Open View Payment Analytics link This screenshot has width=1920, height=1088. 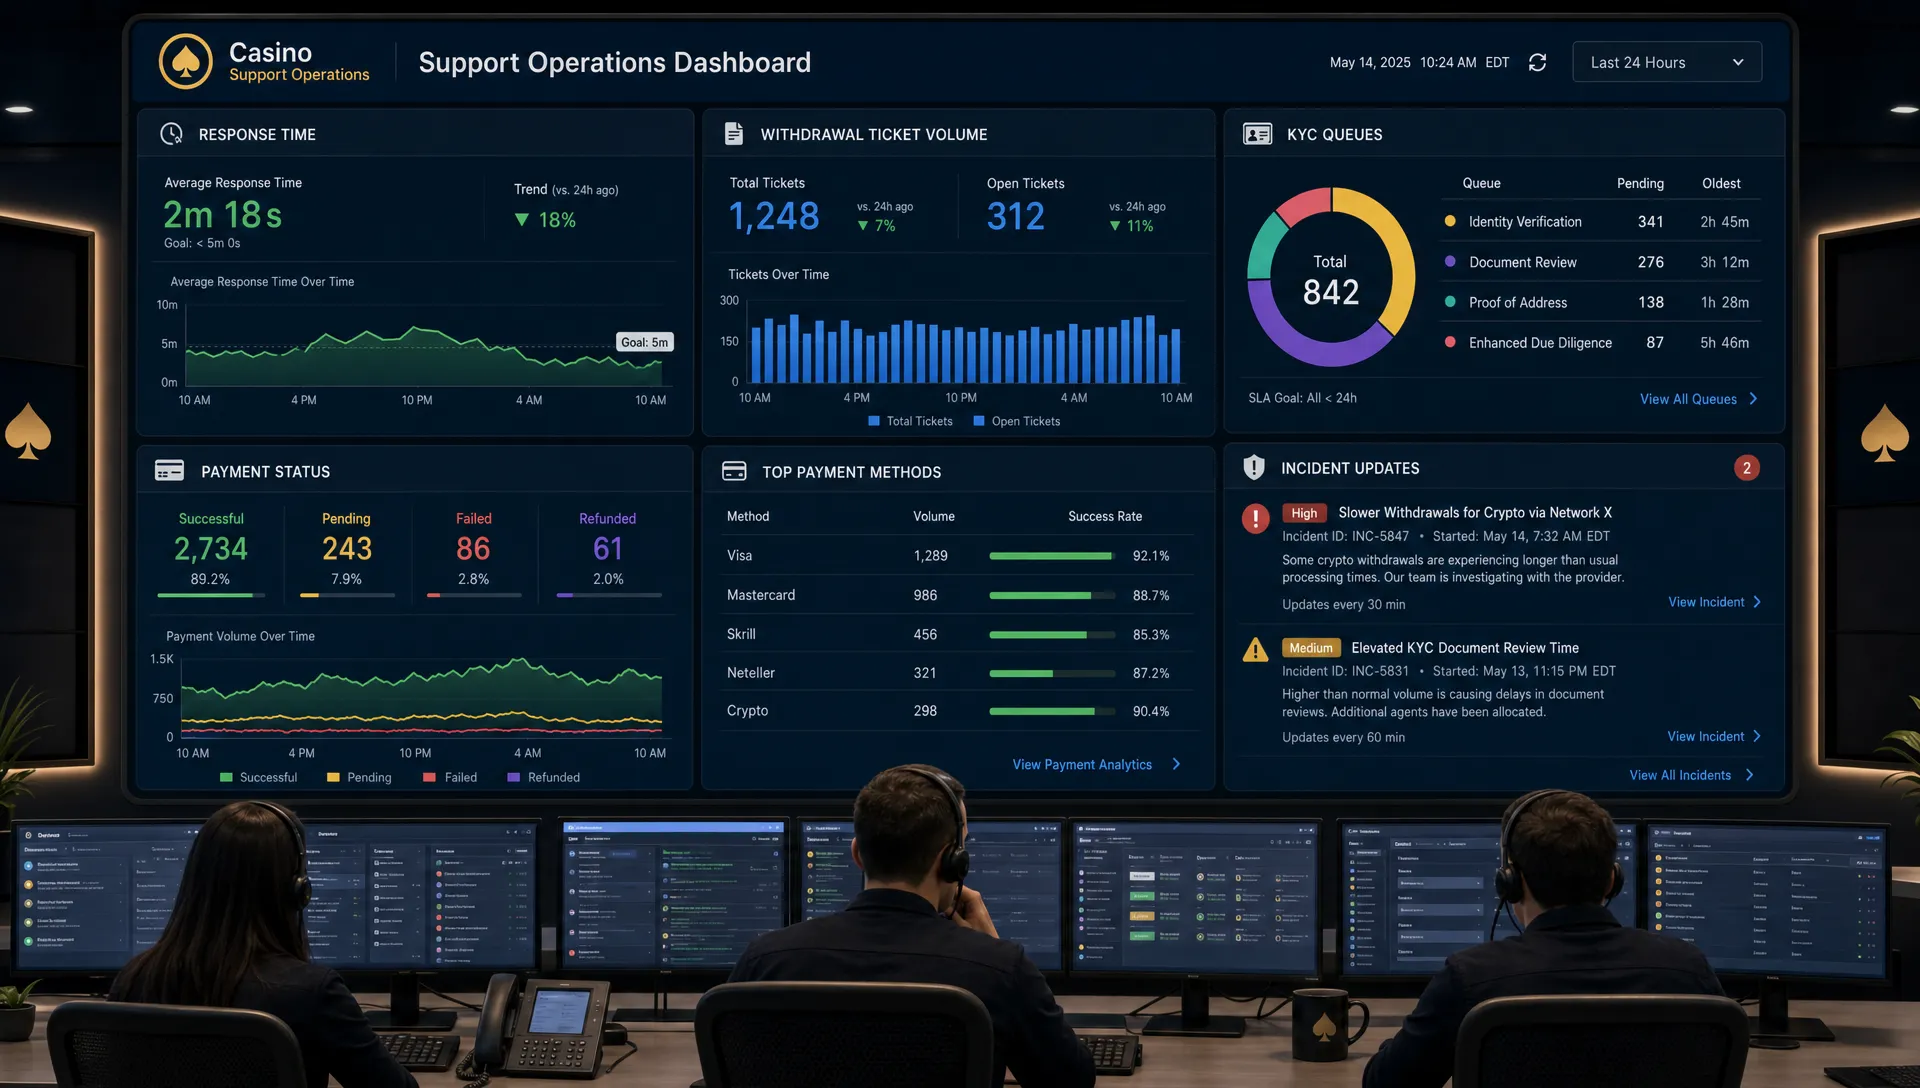tap(1082, 764)
